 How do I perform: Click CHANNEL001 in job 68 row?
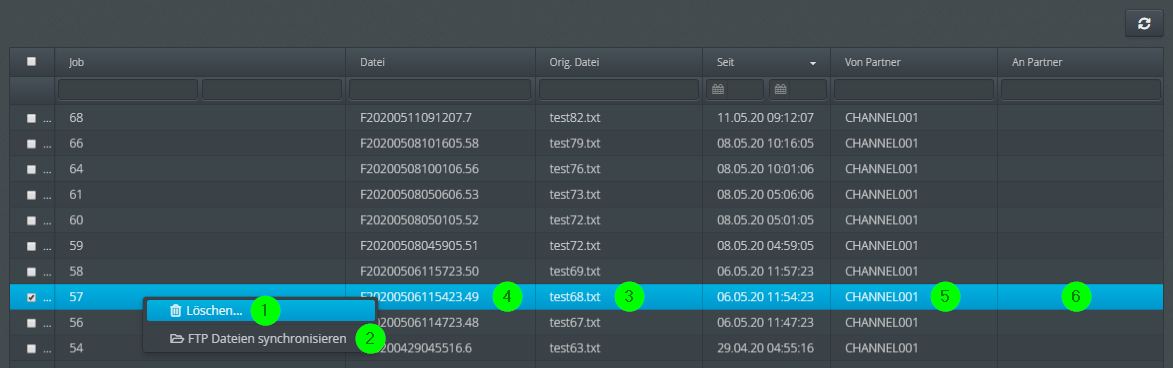[881, 118]
